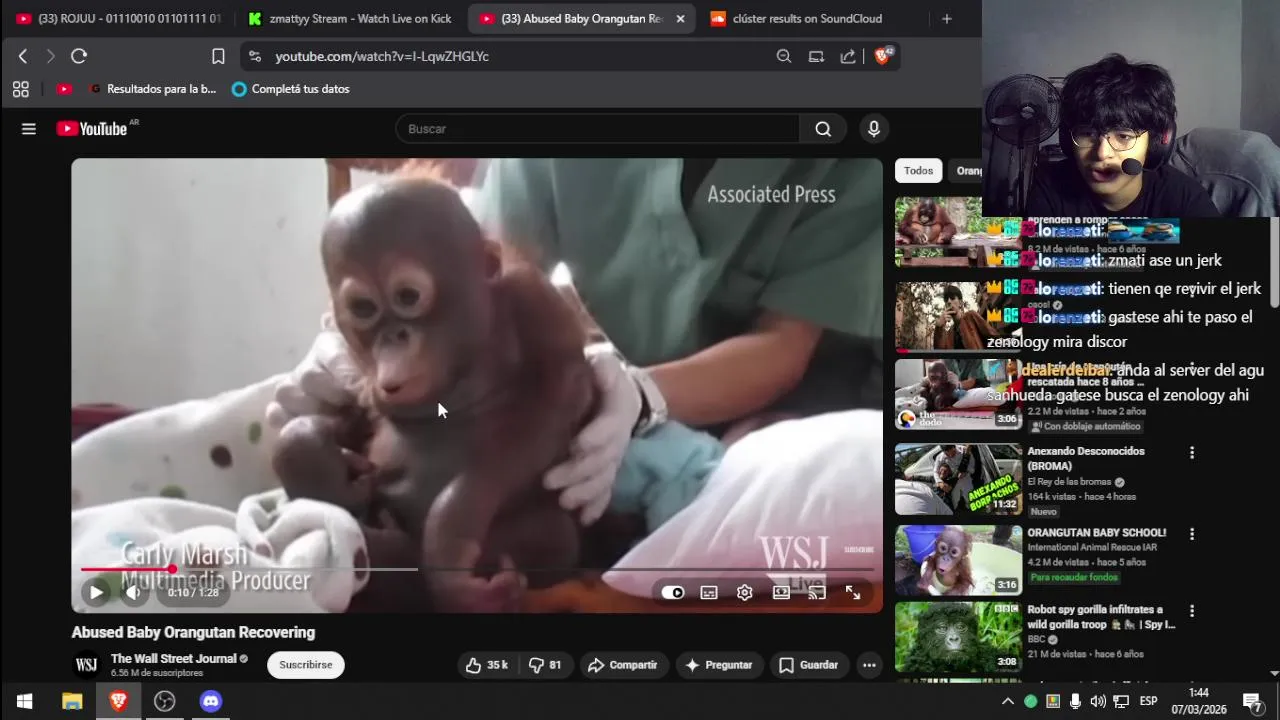Open Robot spy gorilla video thumbnail
Screen dimensions: 1280x720
pyautogui.click(x=958, y=637)
